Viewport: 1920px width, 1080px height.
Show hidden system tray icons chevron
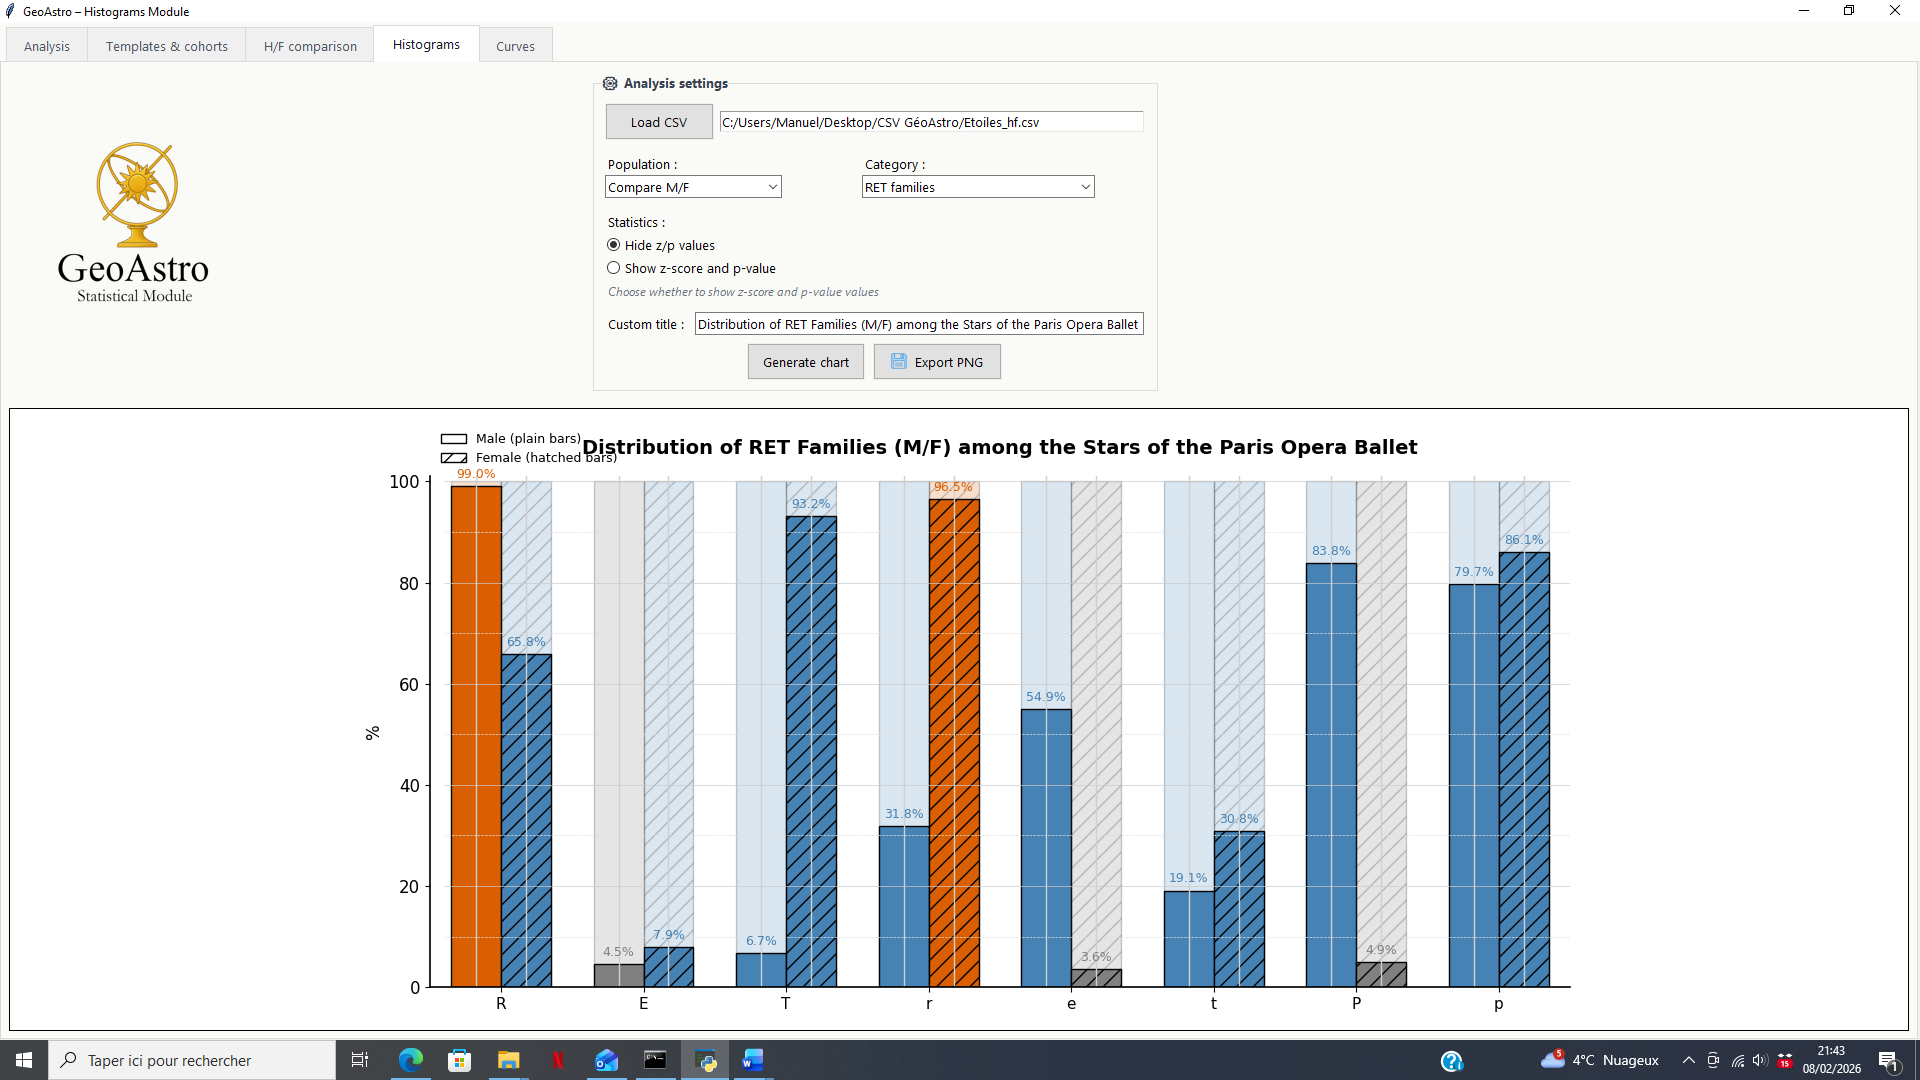[x=1689, y=1060]
